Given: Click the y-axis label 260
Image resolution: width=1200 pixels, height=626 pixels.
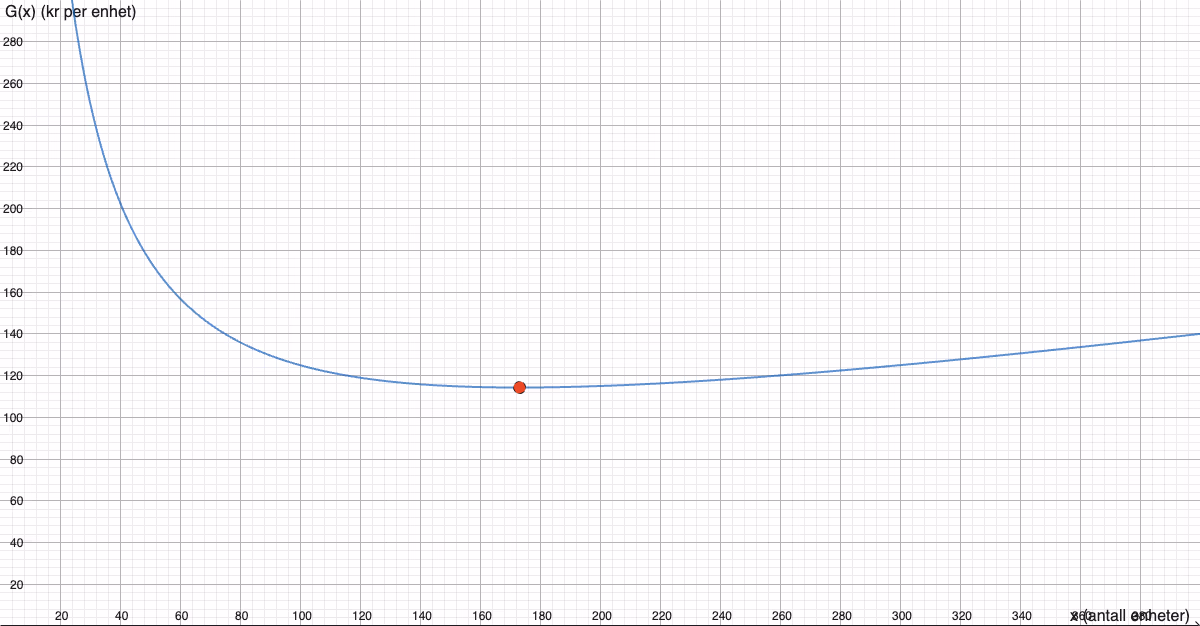Looking at the screenshot, I should point(13,84).
